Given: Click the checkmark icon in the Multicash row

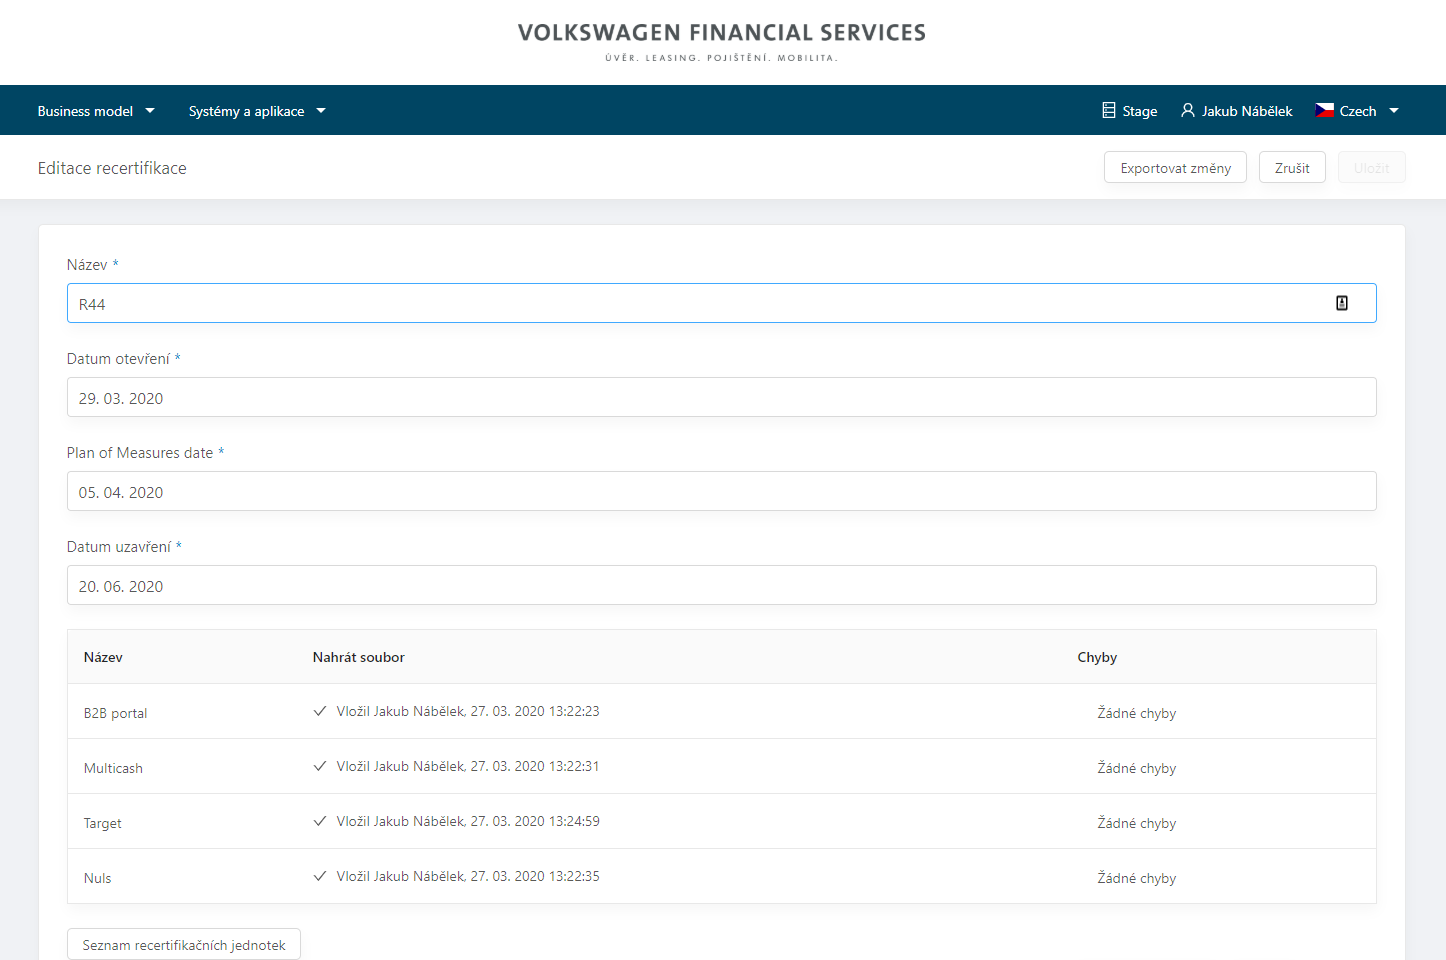Looking at the screenshot, I should coord(320,765).
